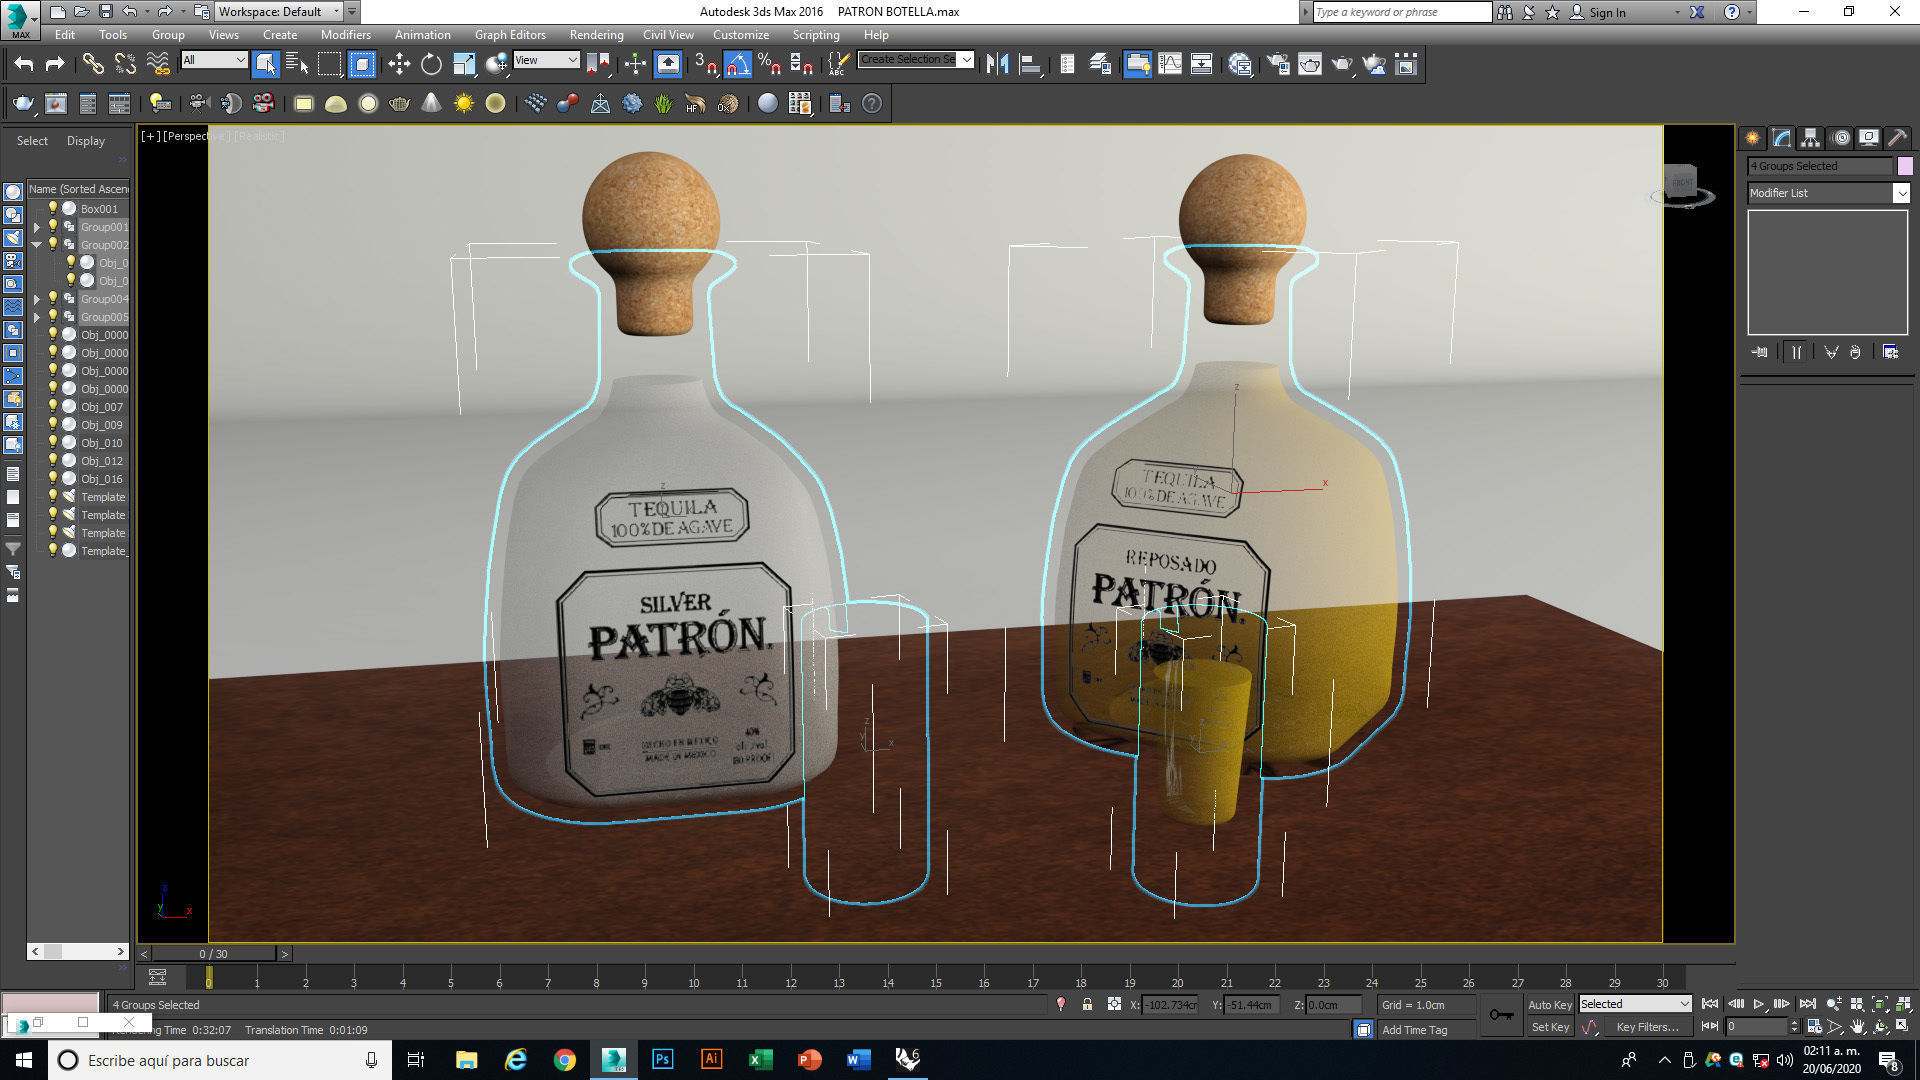Activate Select and Move tool

point(399,65)
